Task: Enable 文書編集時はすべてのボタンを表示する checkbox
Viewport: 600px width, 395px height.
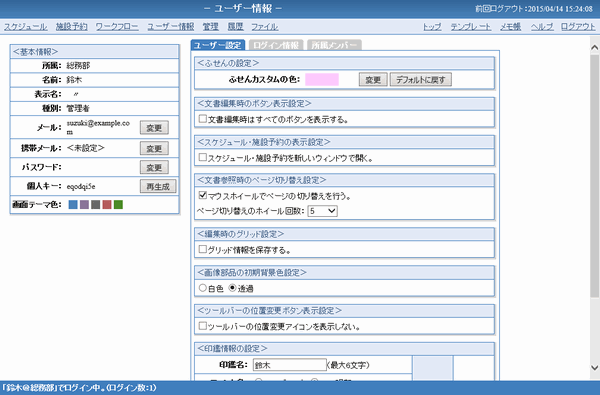Action: (x=203, y=119)
